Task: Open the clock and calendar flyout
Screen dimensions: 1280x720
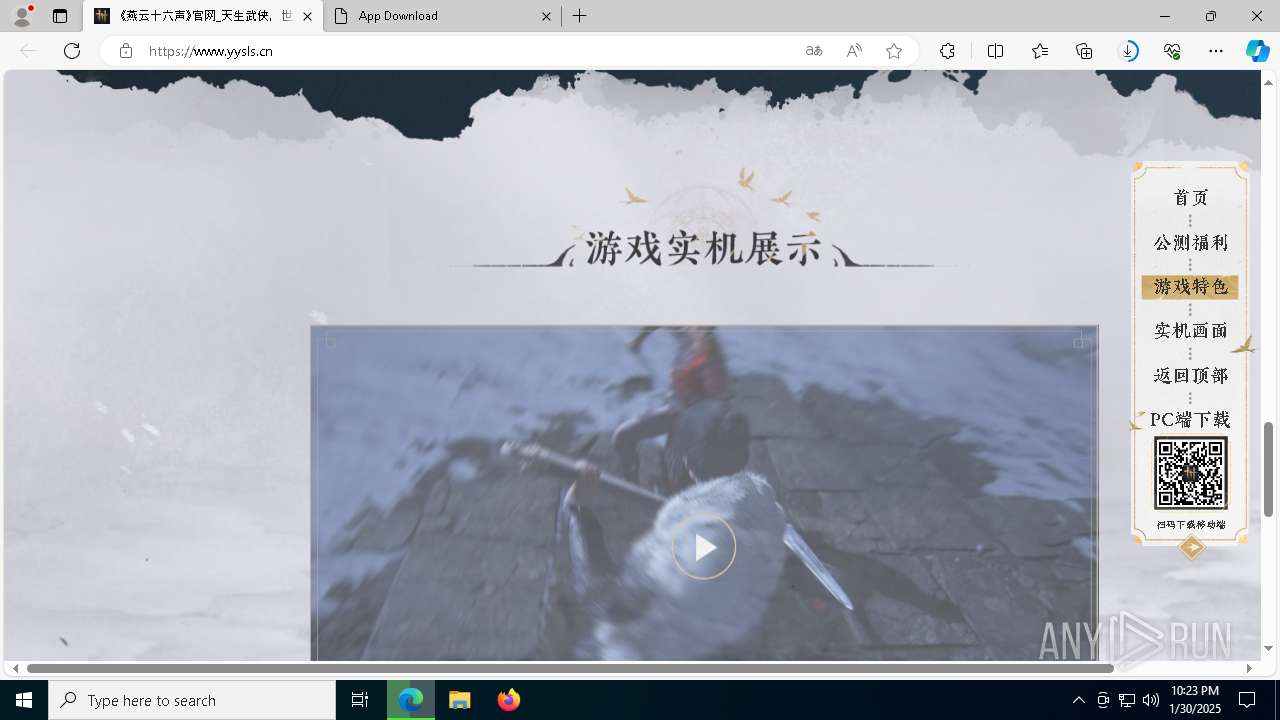Action: (x=1194, y=700)
